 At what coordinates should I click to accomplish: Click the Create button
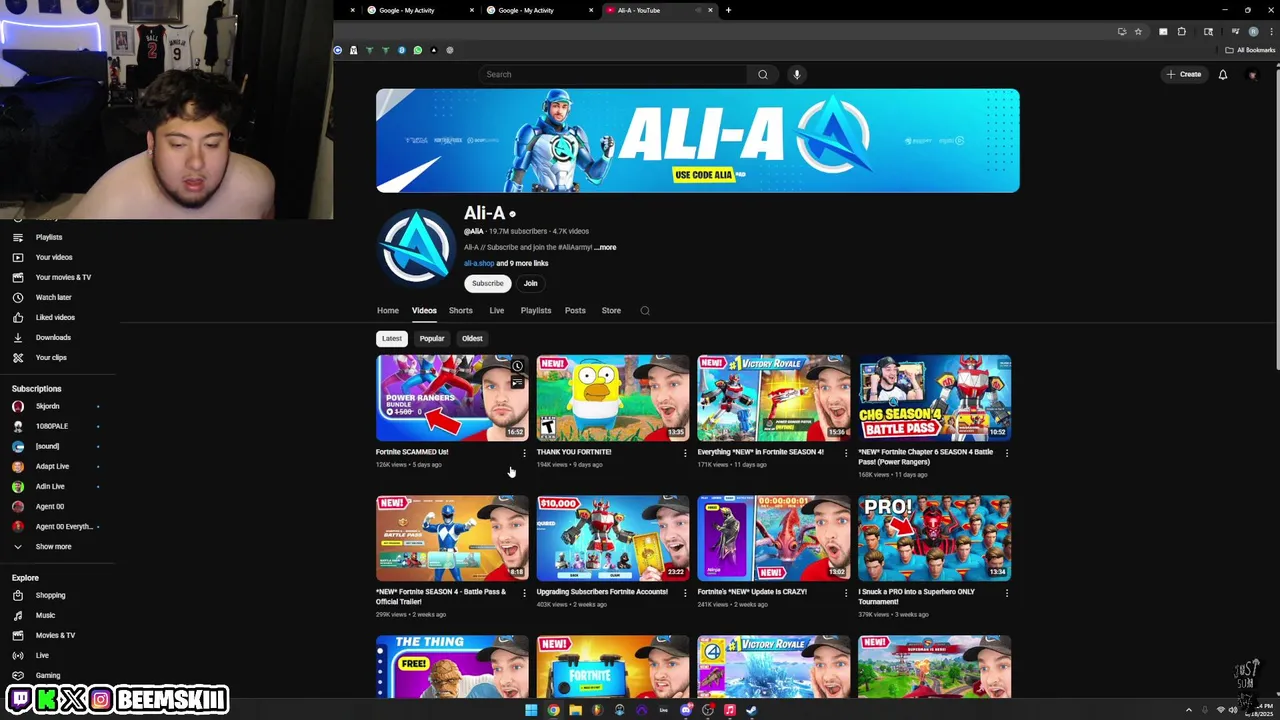point(1184,74)
